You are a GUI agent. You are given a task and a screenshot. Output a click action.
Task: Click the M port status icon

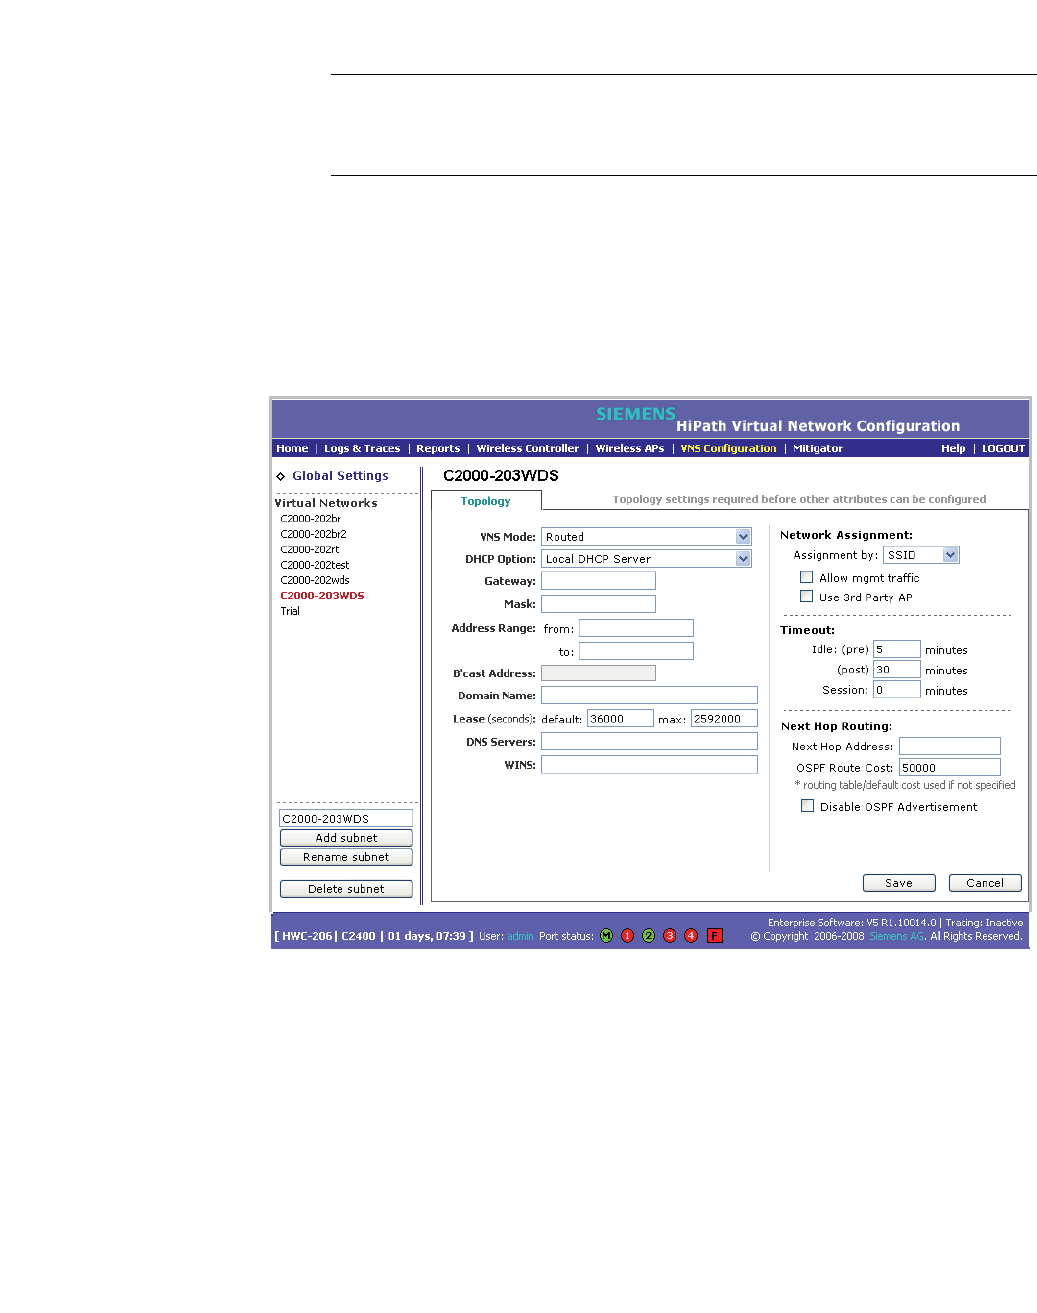pos(606,936)
